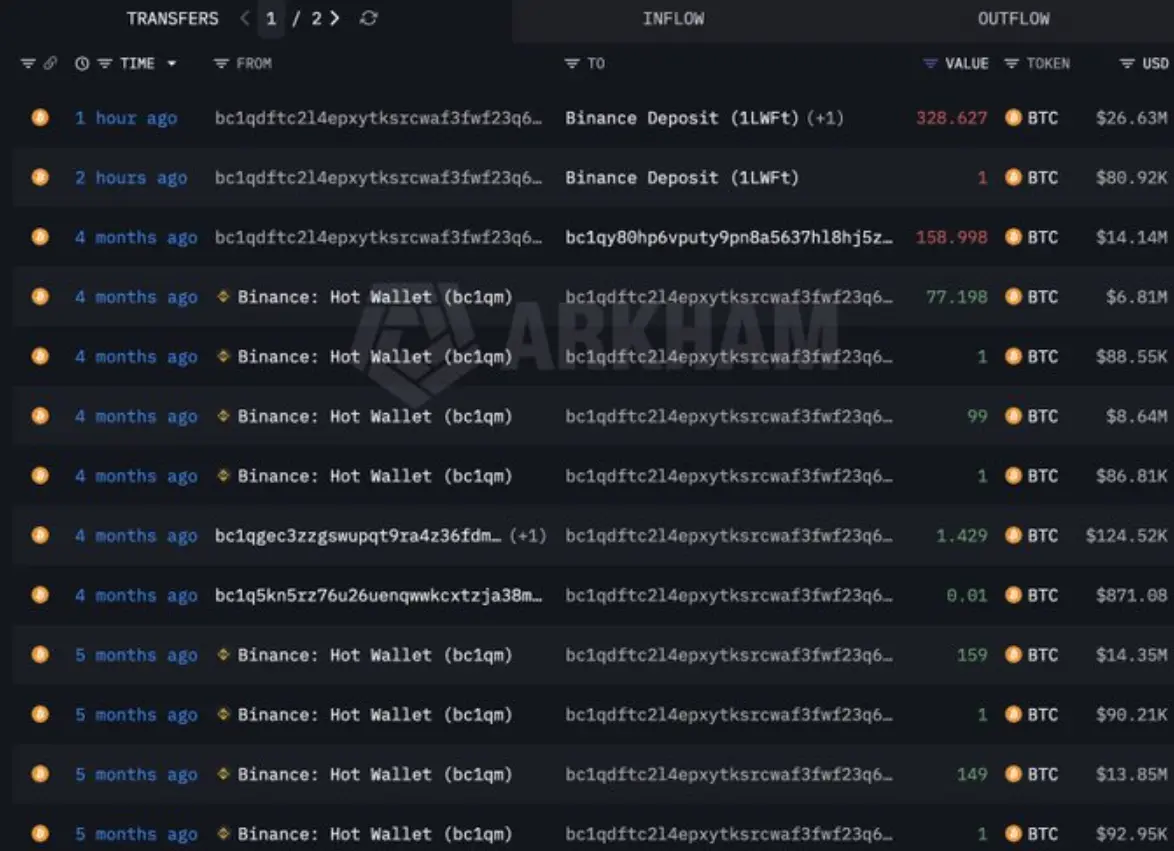Click the transaction icon of the 77.198 BTC row

click(40, 297)
